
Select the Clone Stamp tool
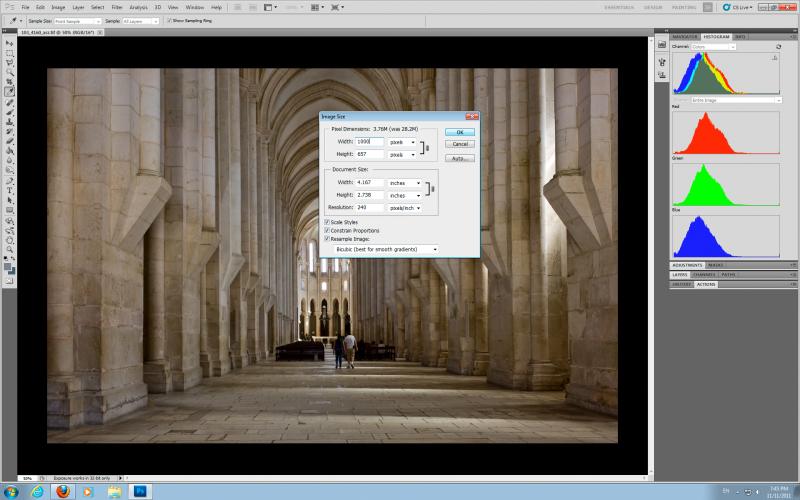click(9, 122)
